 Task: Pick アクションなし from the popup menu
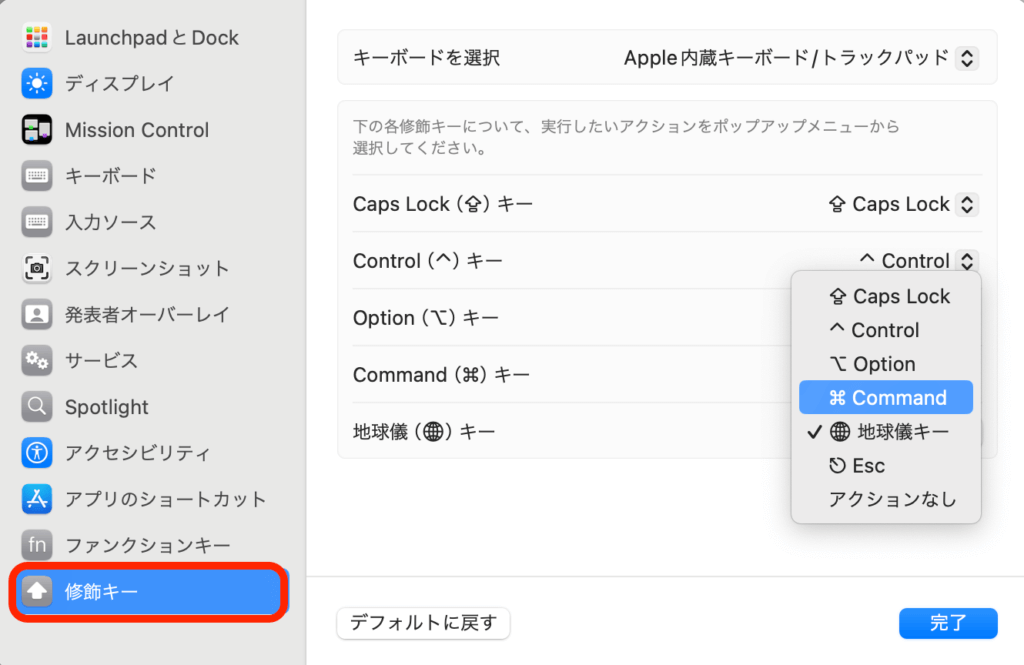(892, 500)
